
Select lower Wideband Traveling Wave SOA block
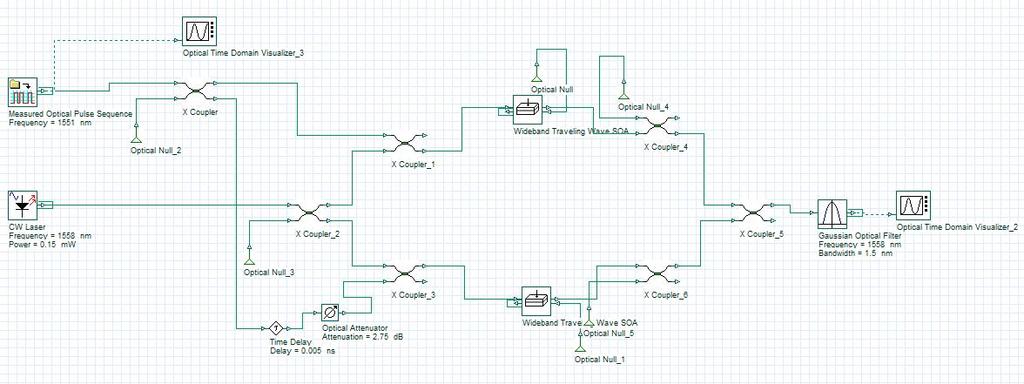point(536,300)
